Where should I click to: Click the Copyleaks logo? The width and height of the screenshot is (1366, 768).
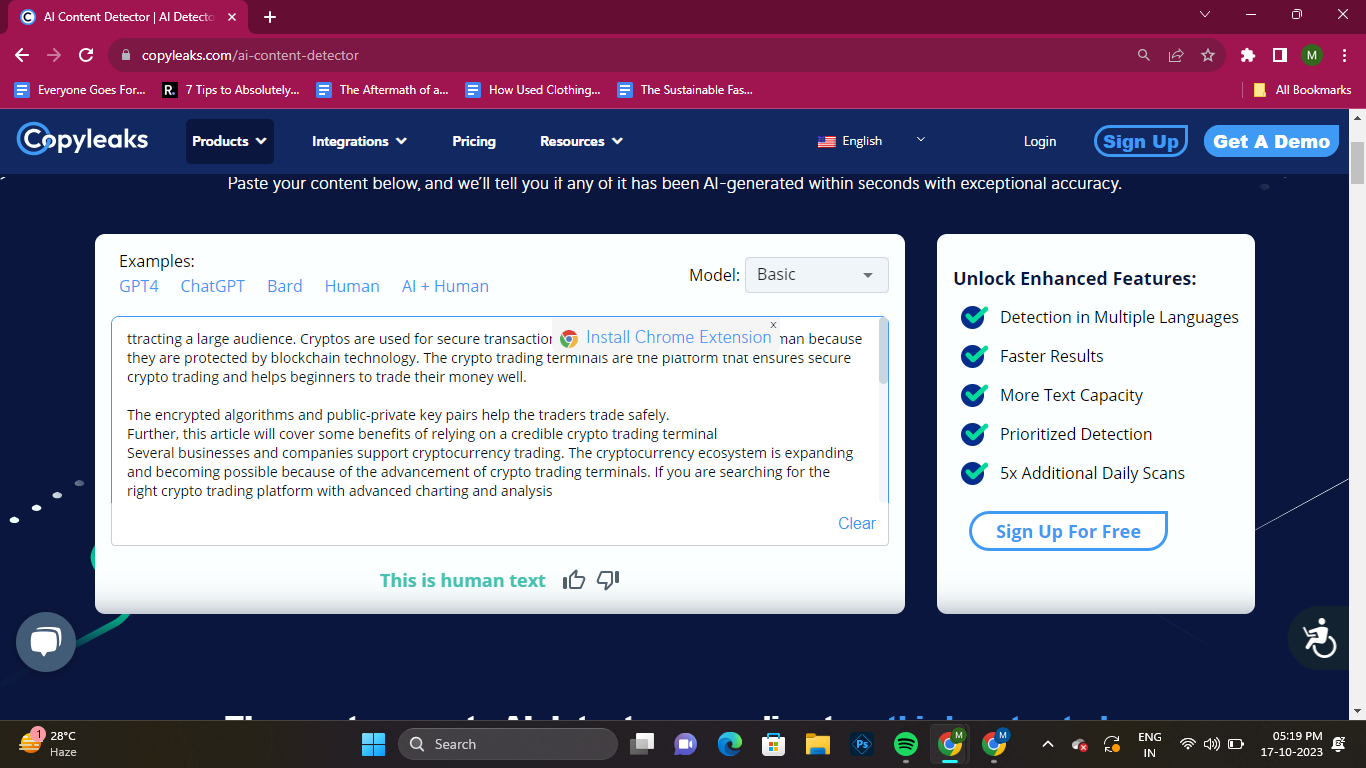coord(82,140)
